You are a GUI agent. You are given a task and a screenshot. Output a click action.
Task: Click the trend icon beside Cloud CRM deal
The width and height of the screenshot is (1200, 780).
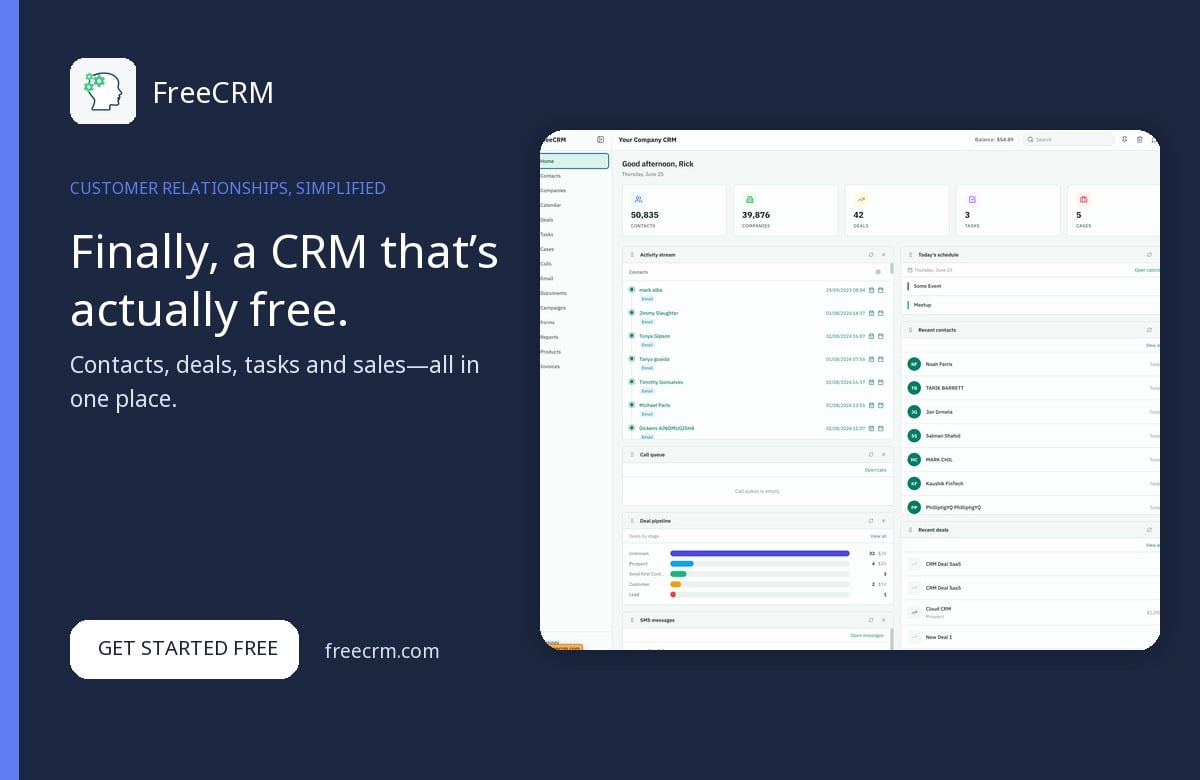click(x=914, y=612)
